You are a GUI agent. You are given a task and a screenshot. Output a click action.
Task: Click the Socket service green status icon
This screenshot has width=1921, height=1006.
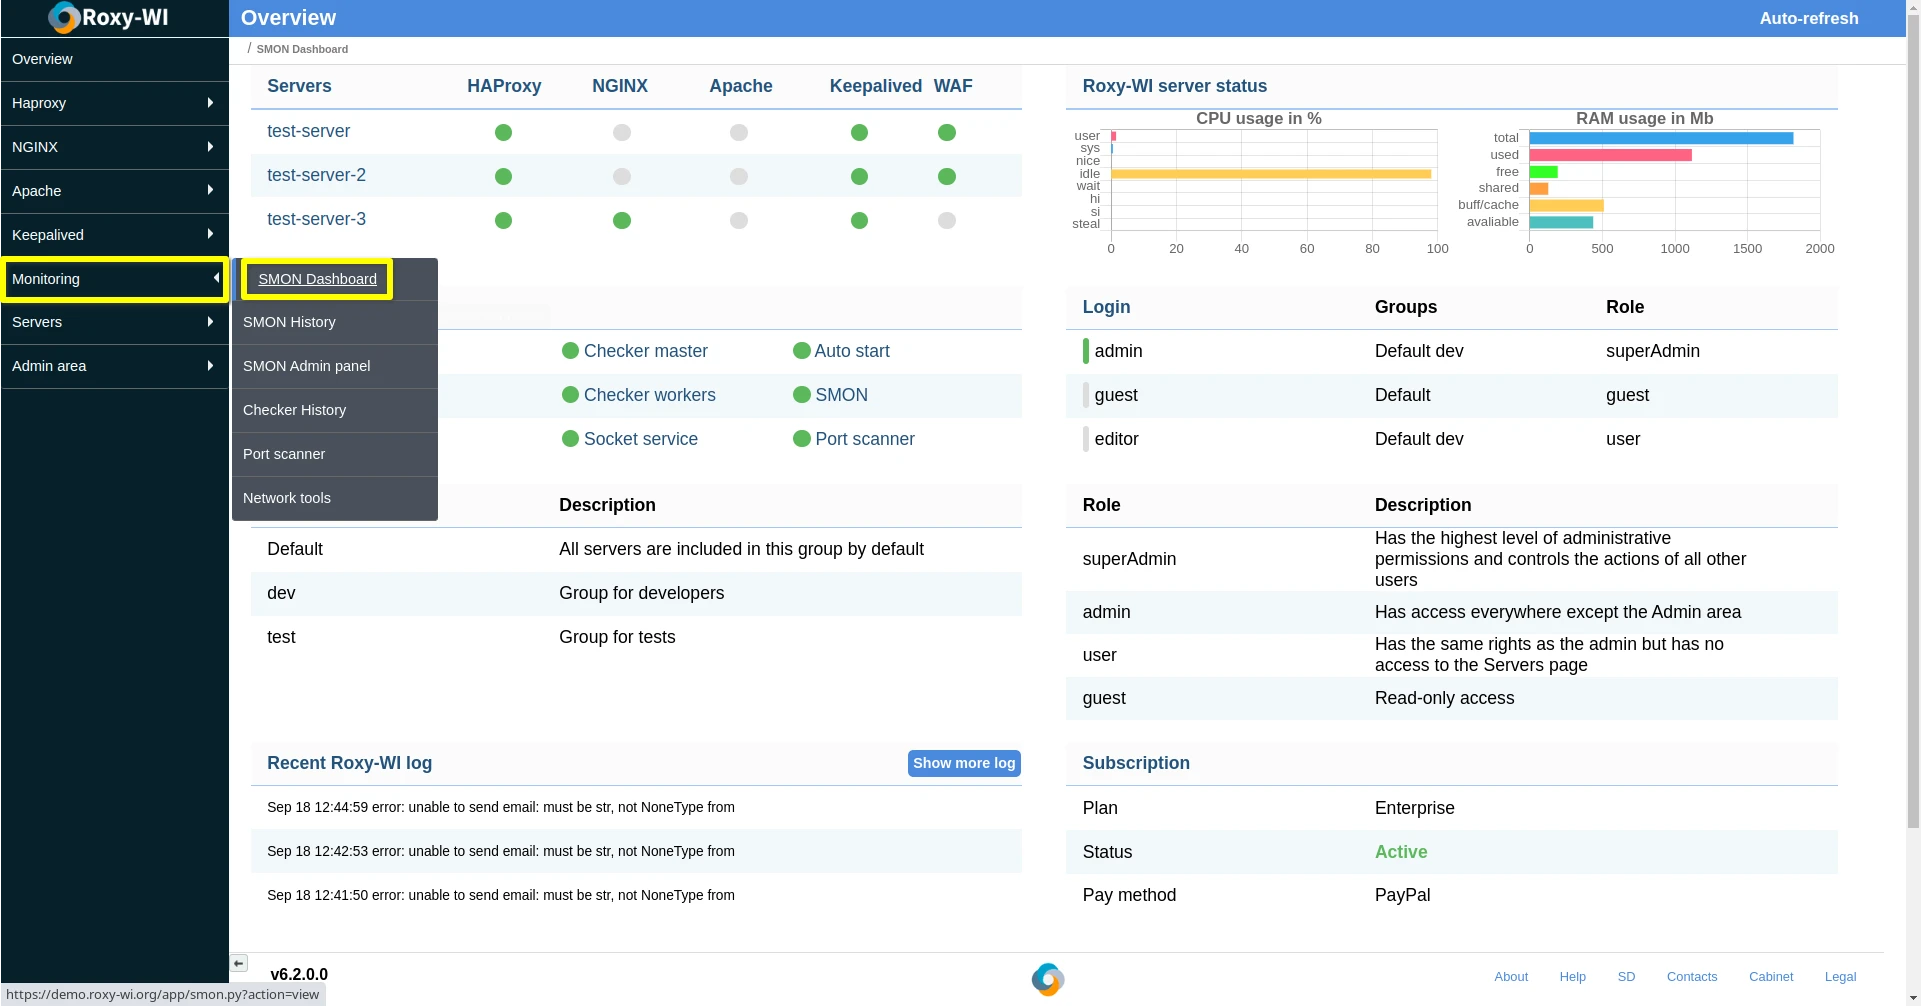pyautogui.click(x=570, y=438)
